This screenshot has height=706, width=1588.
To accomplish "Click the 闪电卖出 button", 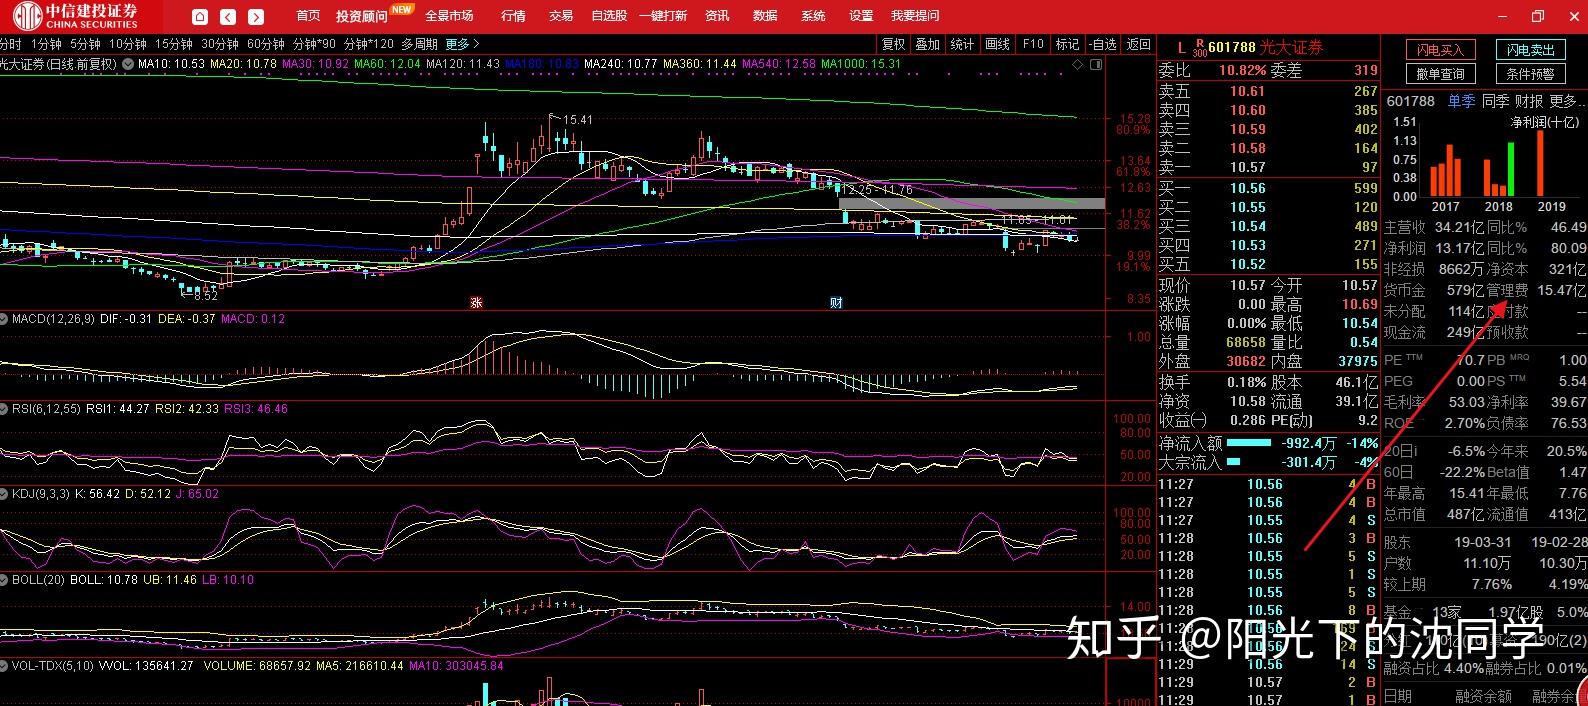I will point(1531,50).
